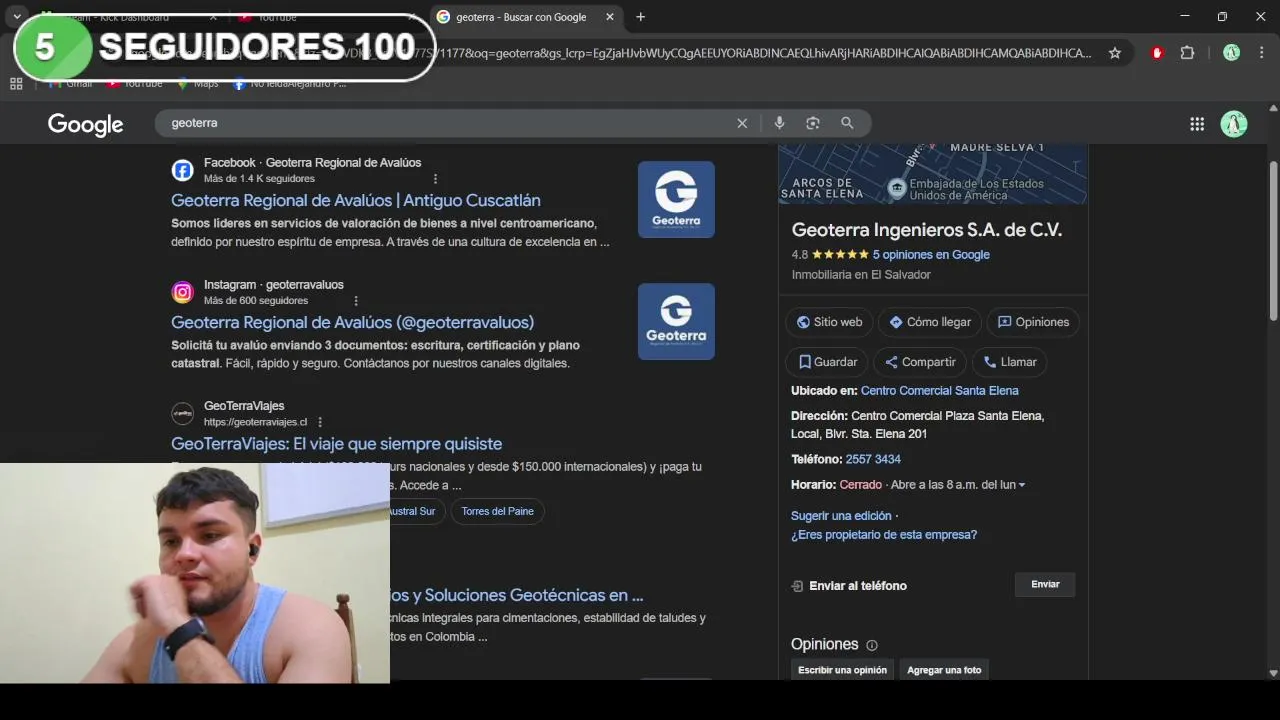Switch to the Kick Dashboard tab
This screenshot has height=720, width=1280.
(x=130, y=17)
